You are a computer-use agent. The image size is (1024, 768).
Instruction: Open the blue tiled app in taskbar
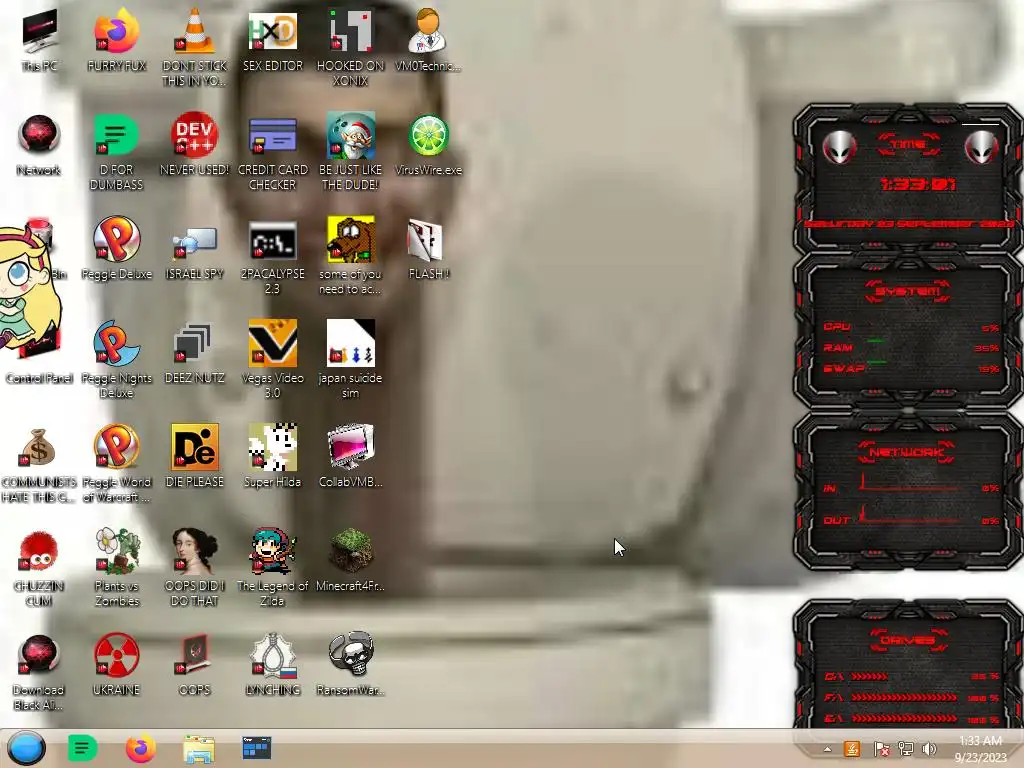pyautogui.click(x=256, y=748)
